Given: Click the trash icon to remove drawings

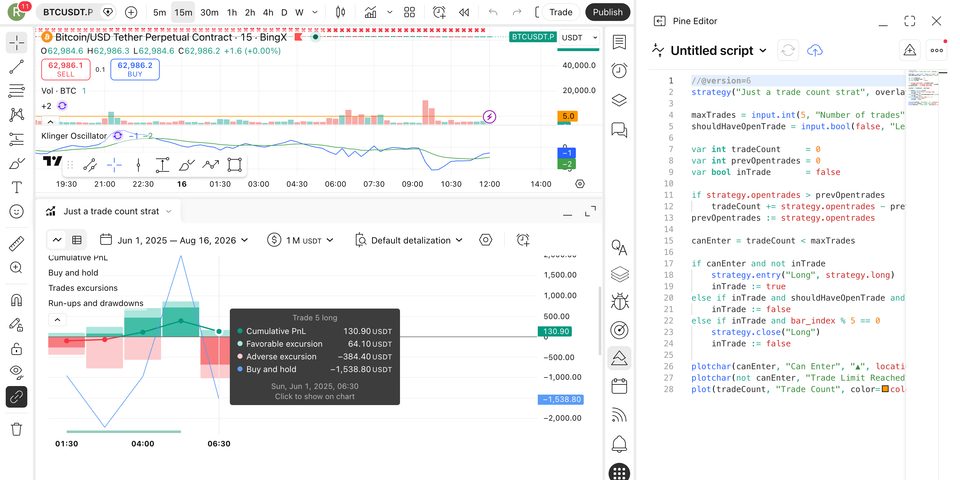Looking at the screenshot, I should tap(17, 429).
